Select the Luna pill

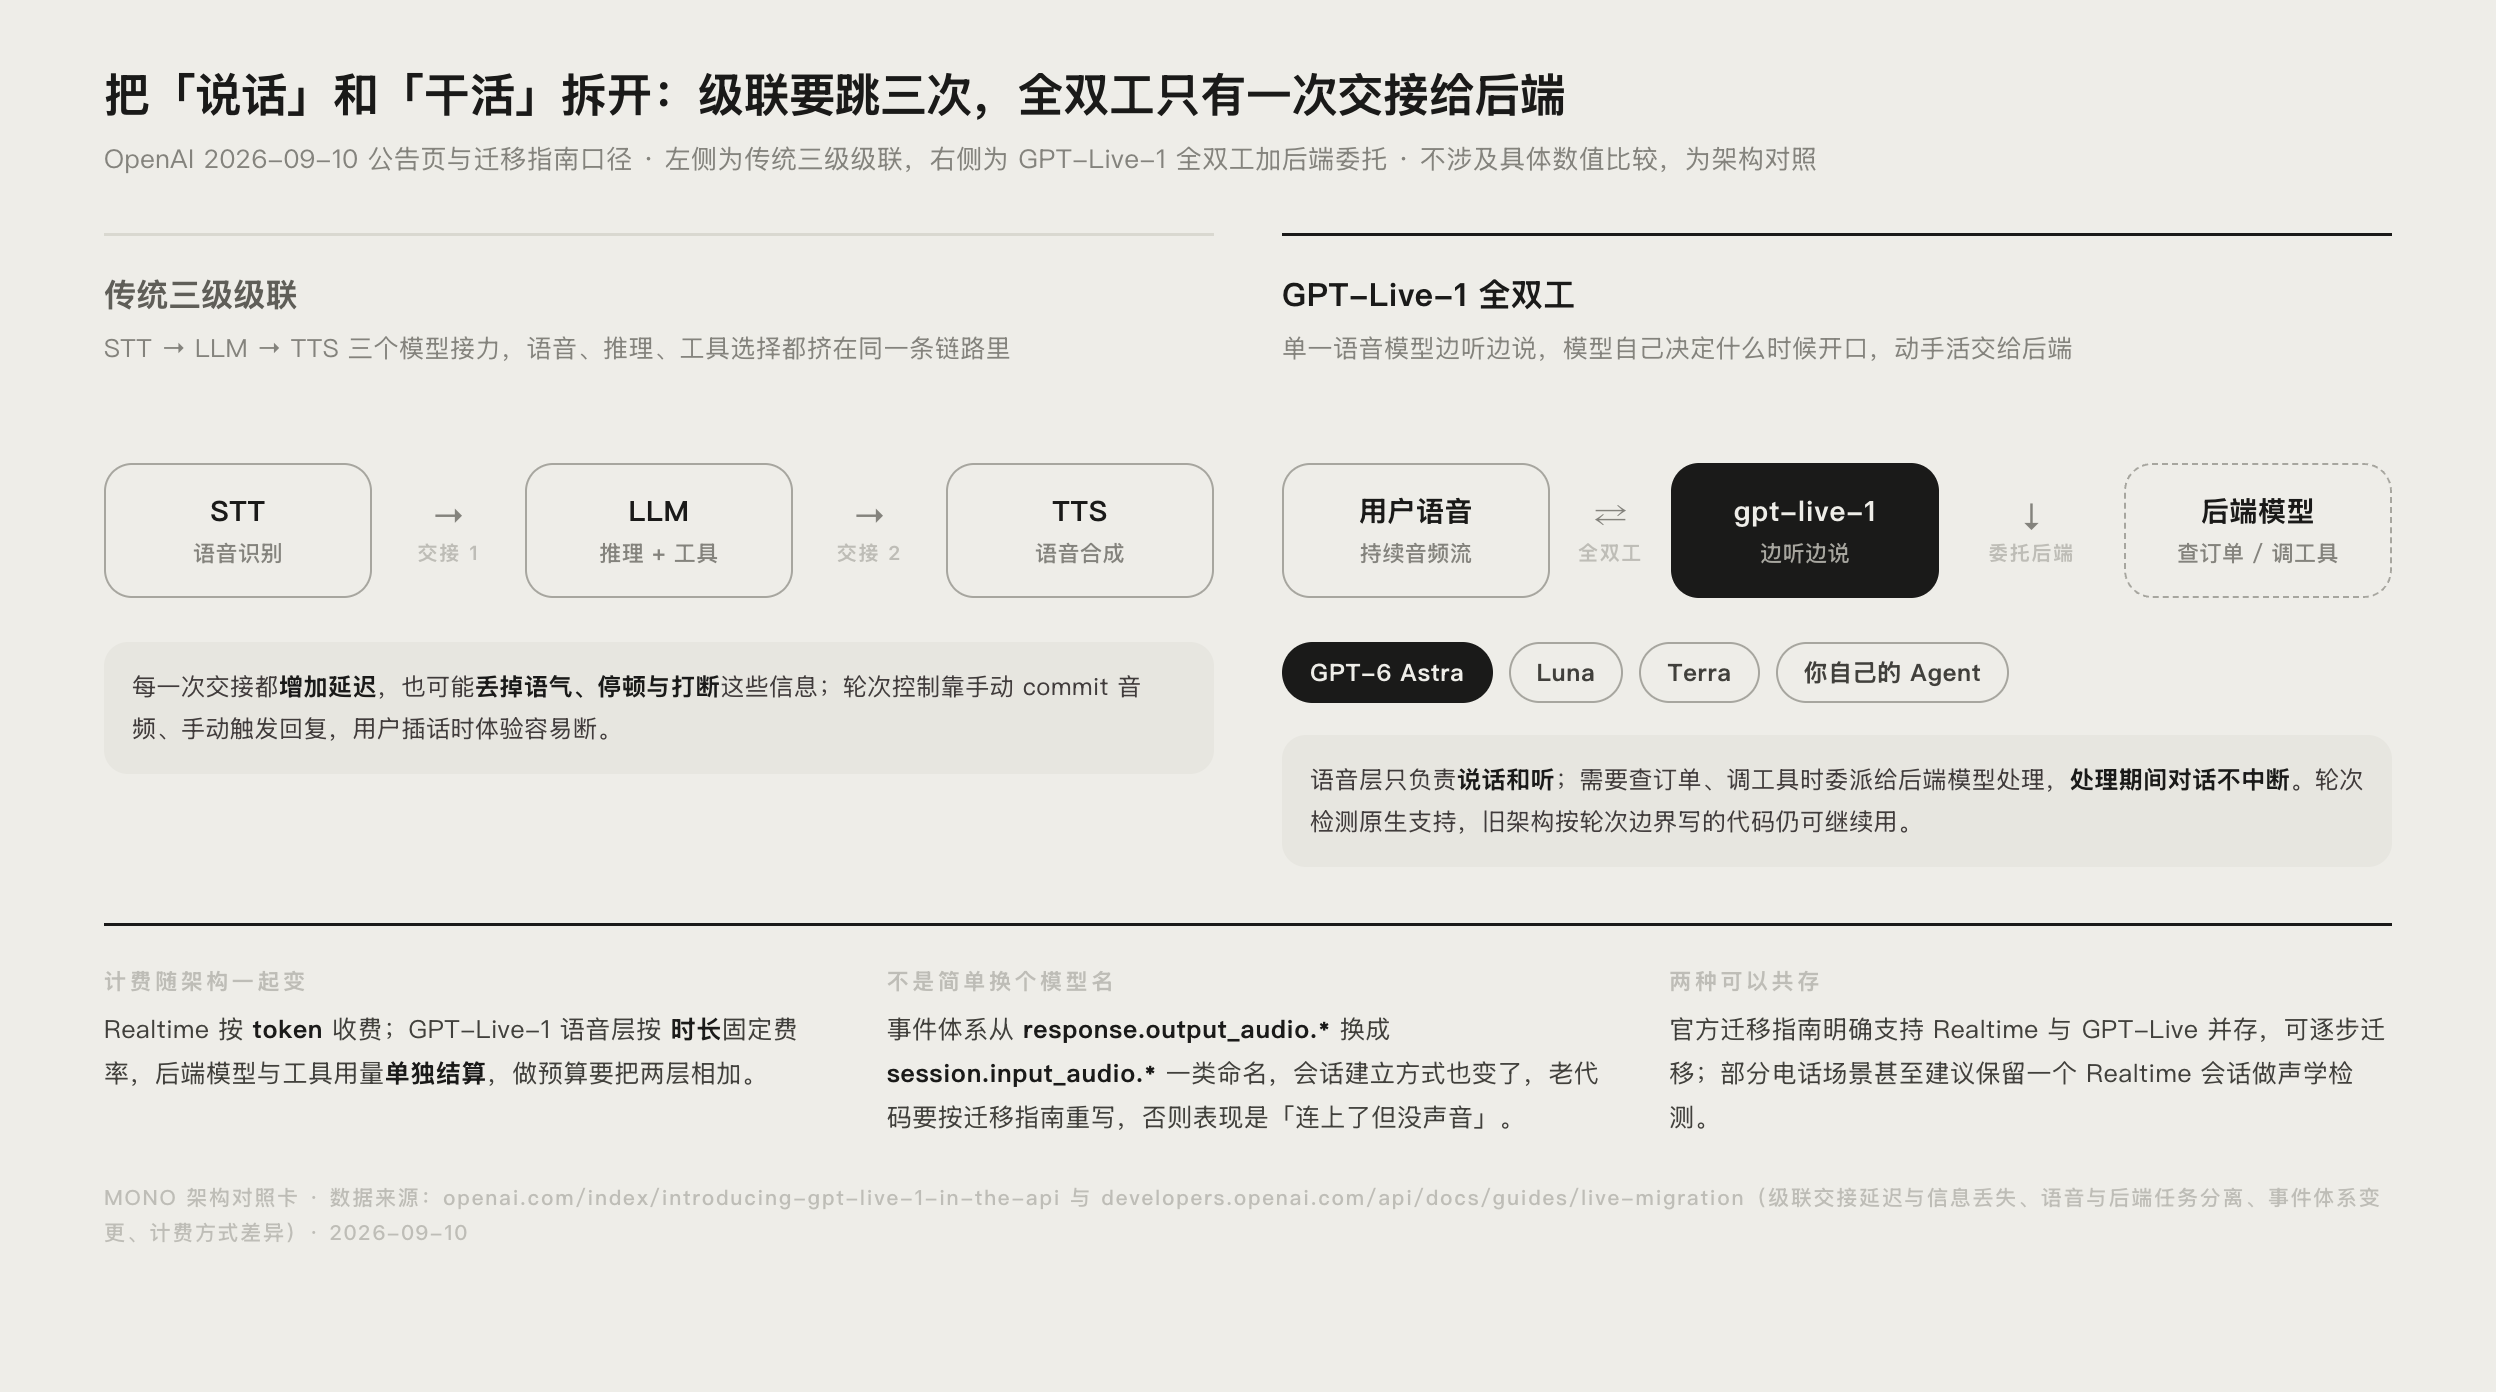1566,673
